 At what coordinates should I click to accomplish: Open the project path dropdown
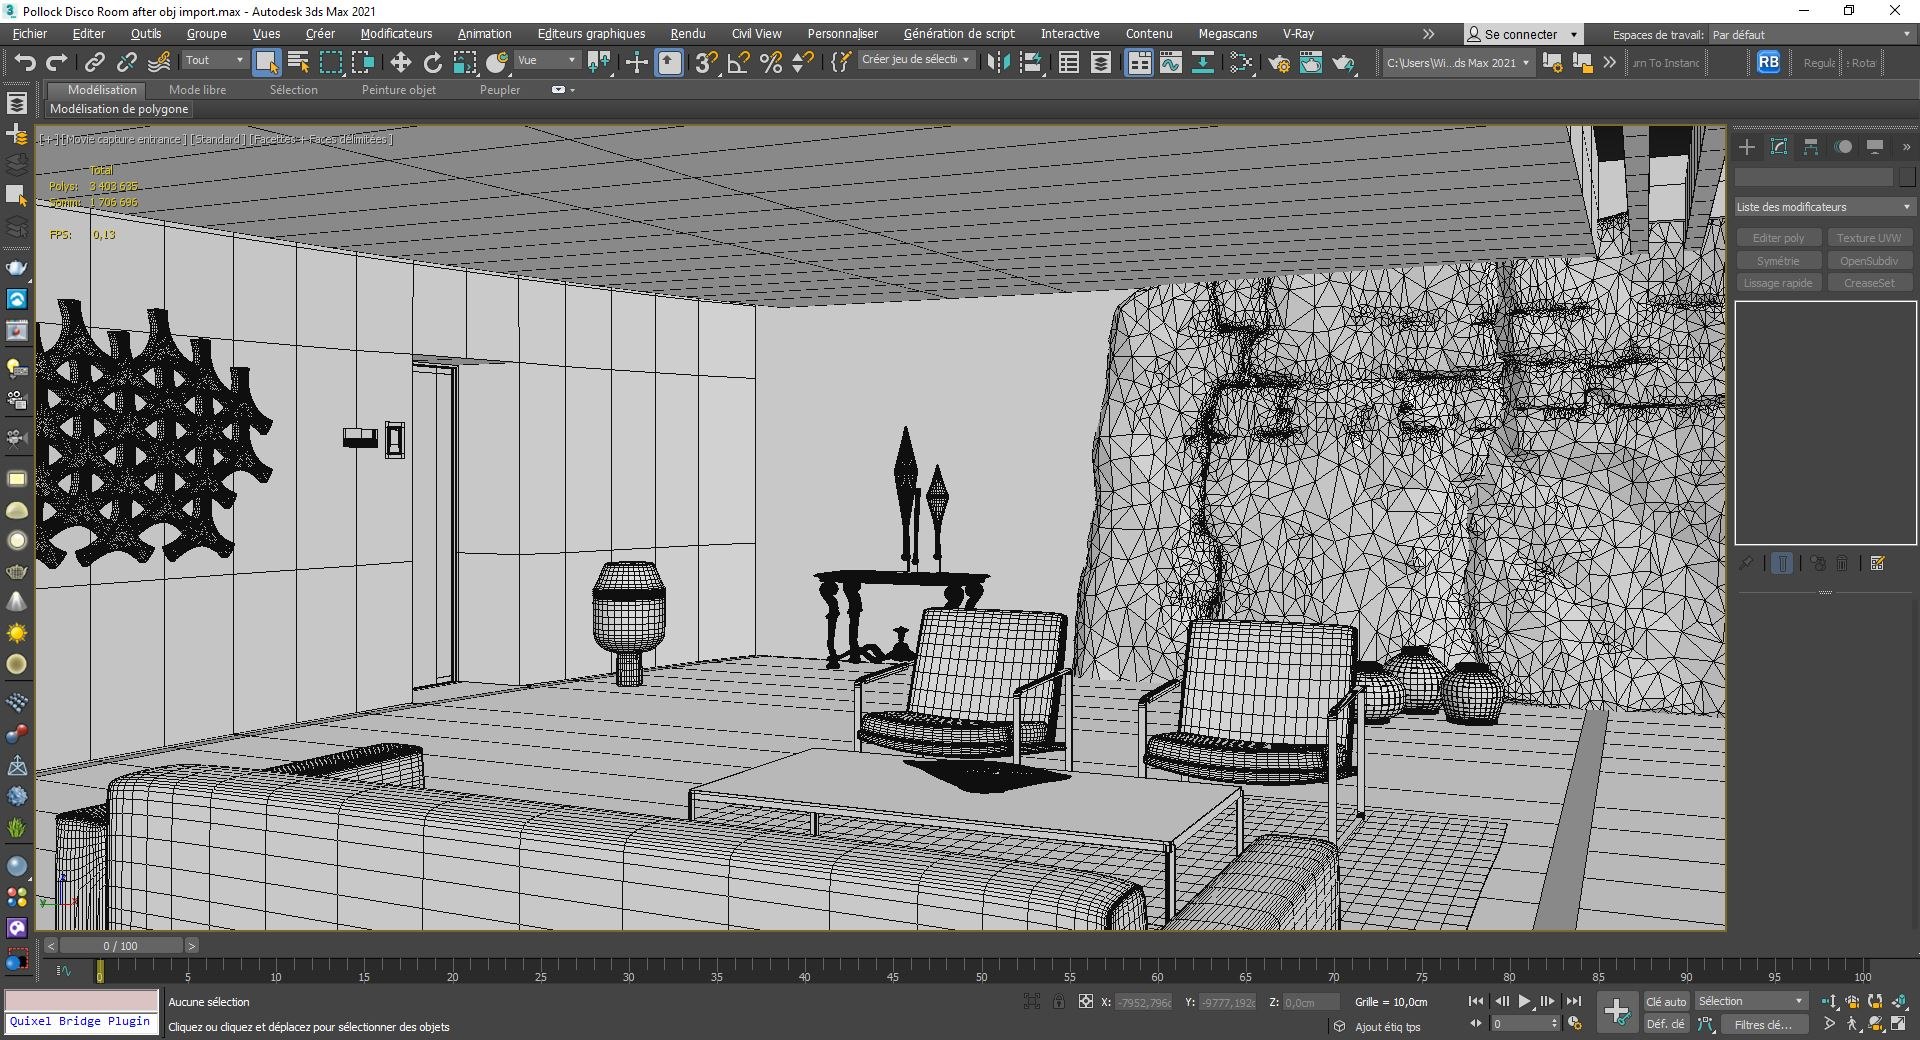click(x=1458, y=63)
